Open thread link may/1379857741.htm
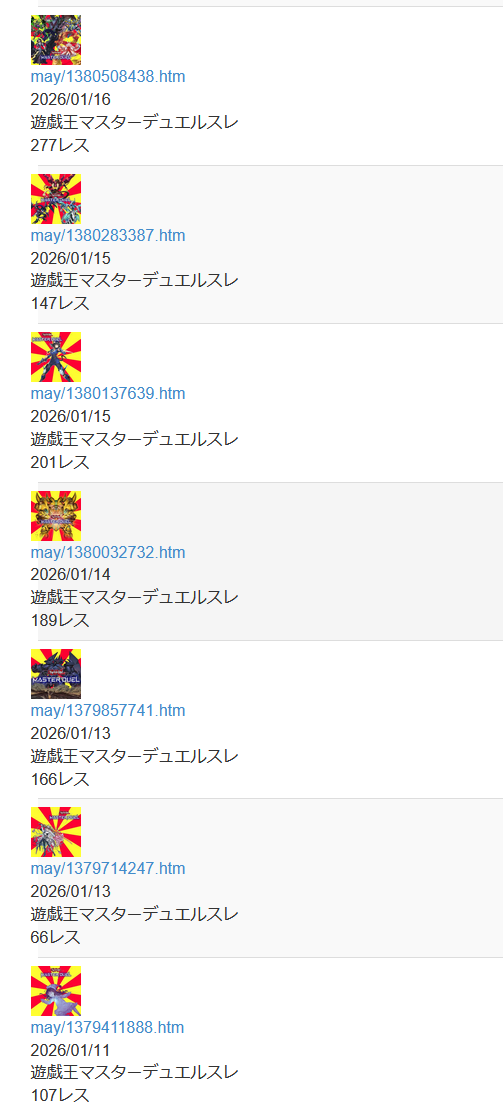 [108, 710]
